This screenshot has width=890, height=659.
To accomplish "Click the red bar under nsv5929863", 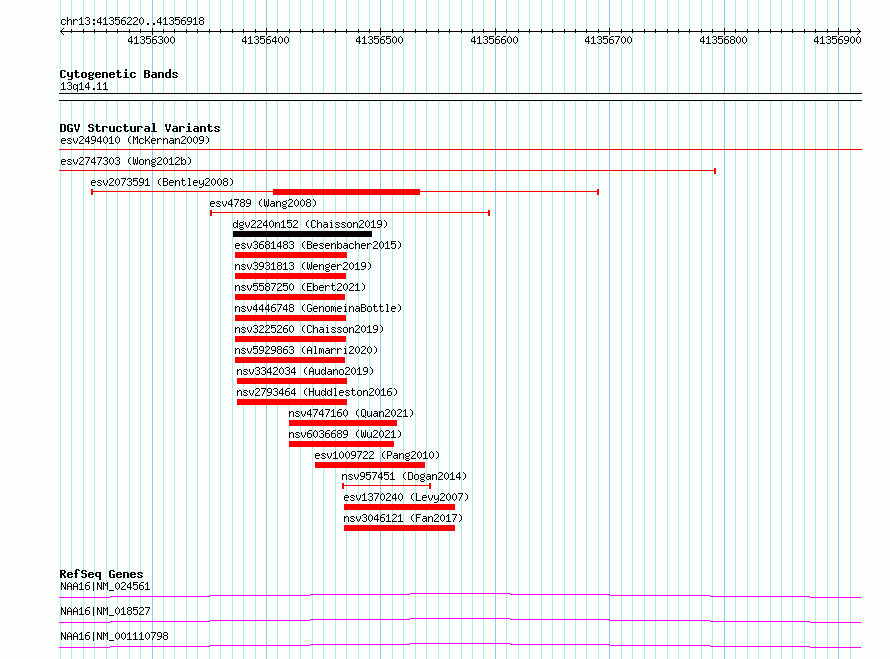I will [x=289, y=360].
